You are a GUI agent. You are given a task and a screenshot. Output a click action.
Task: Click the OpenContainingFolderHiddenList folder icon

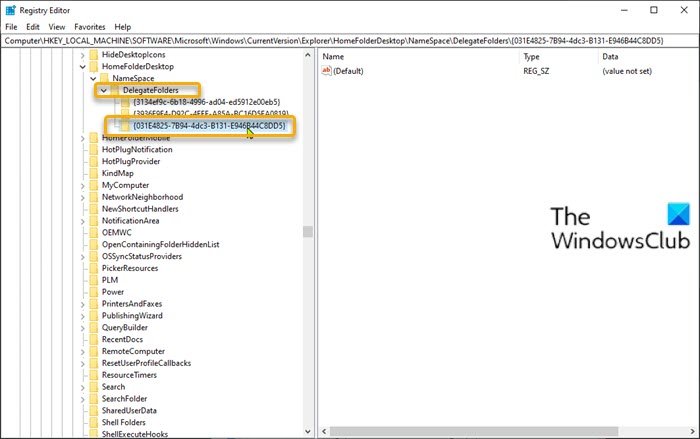tap(94, 244)
